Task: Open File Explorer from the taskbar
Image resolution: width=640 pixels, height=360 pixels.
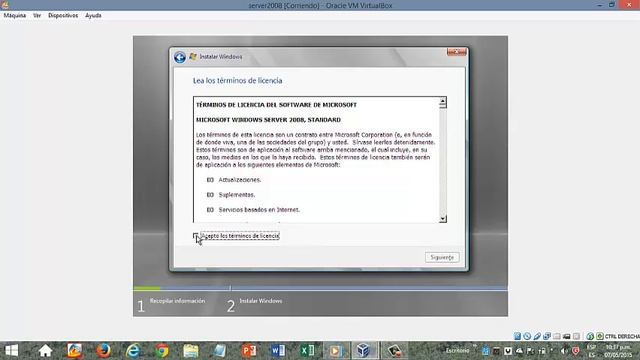Action: pos(191,351)
